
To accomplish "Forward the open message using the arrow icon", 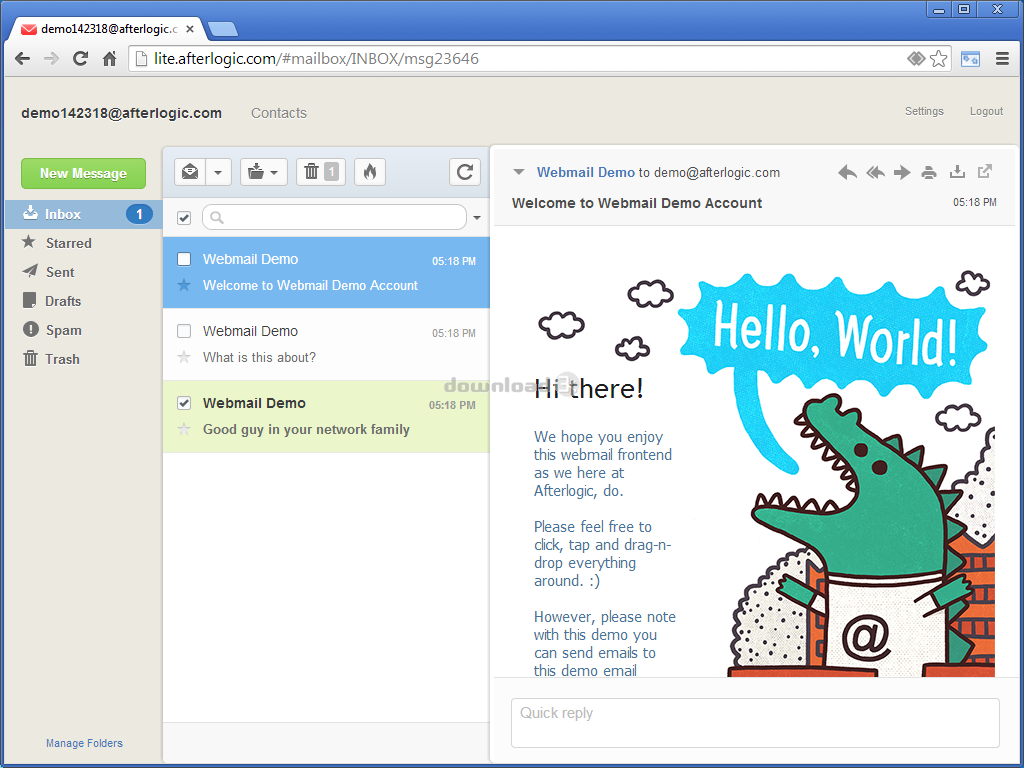I will tap(902, 172).
